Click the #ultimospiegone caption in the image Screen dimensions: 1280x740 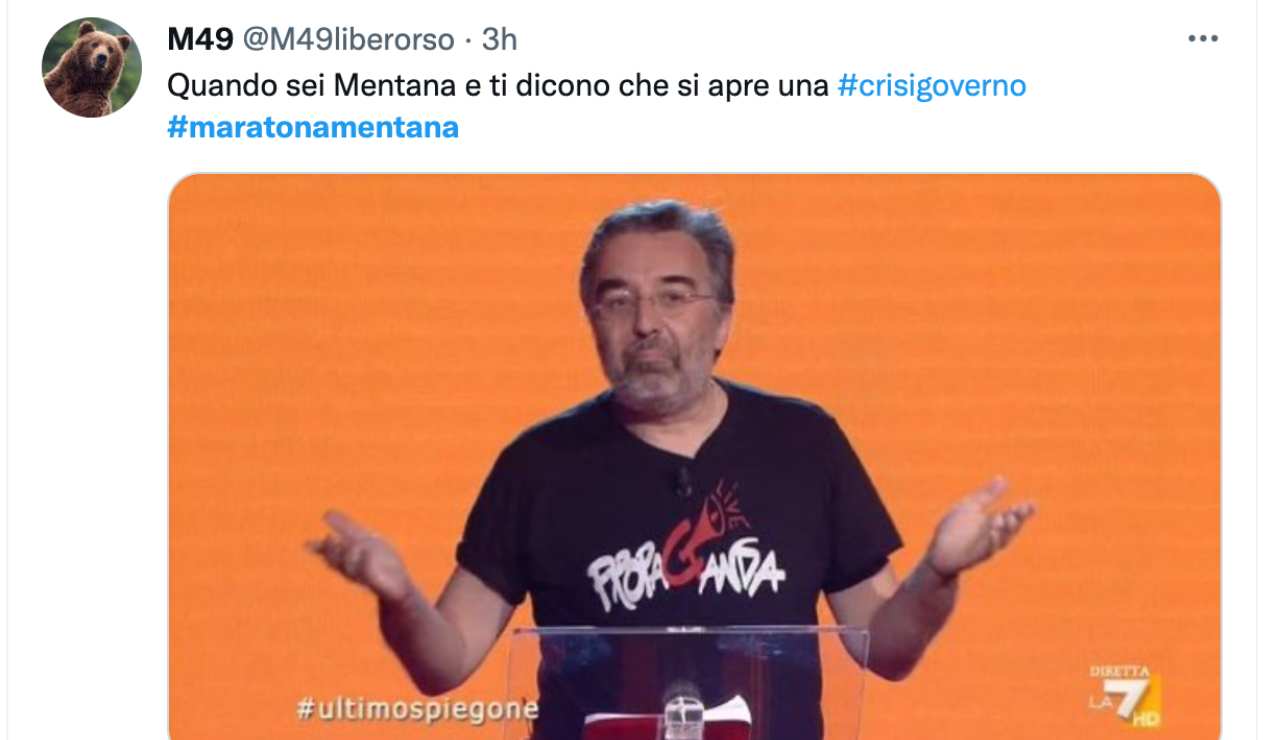click(417, 710)
